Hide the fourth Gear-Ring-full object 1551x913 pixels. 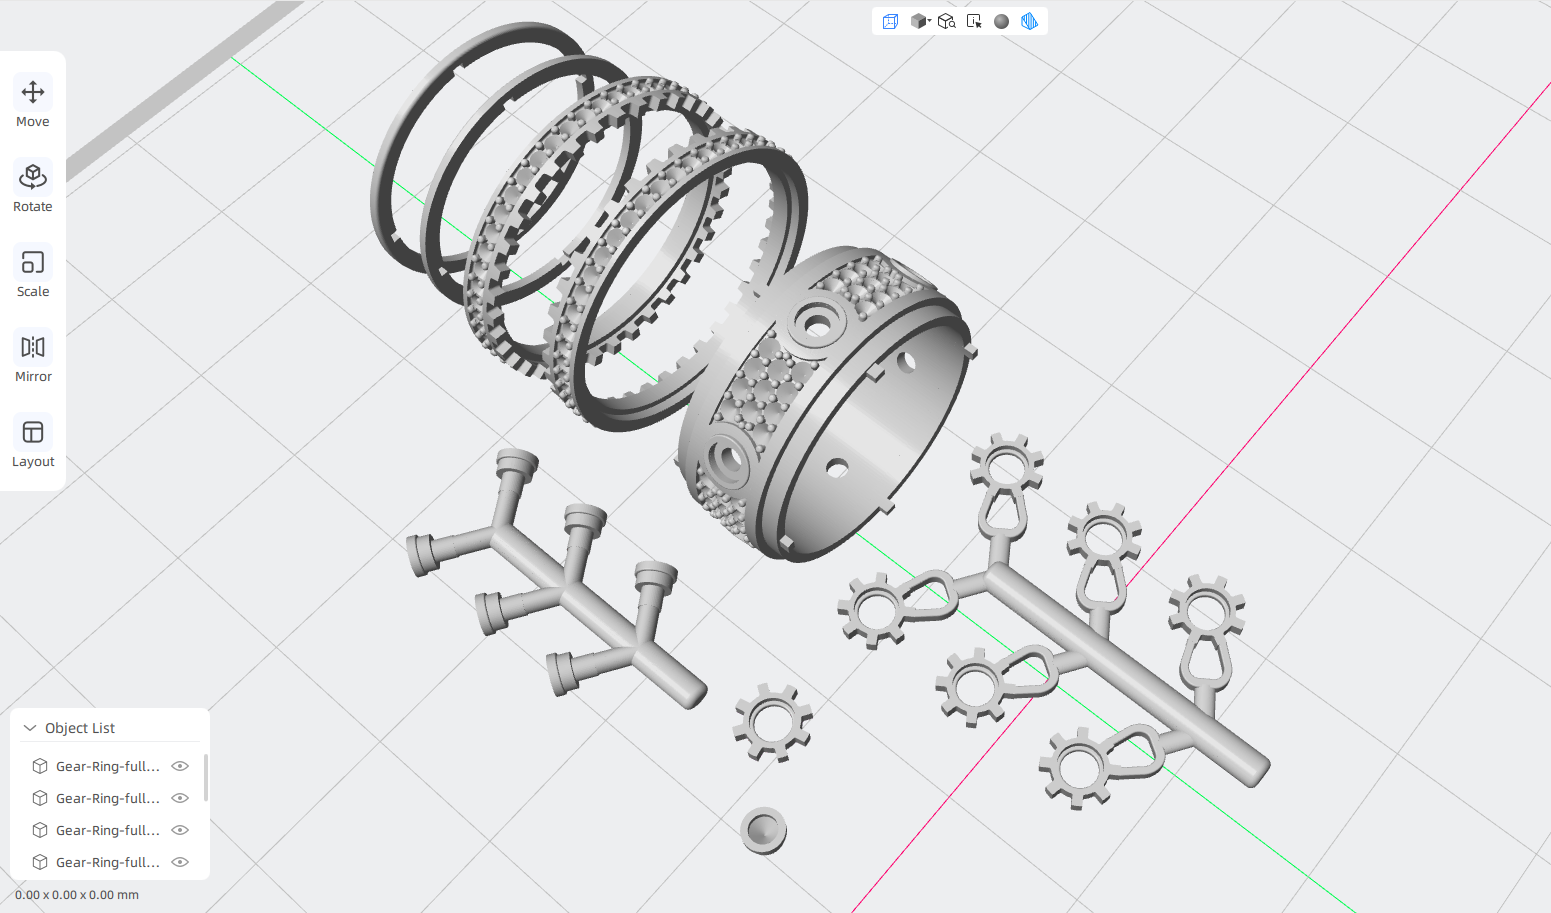point(180,862)
